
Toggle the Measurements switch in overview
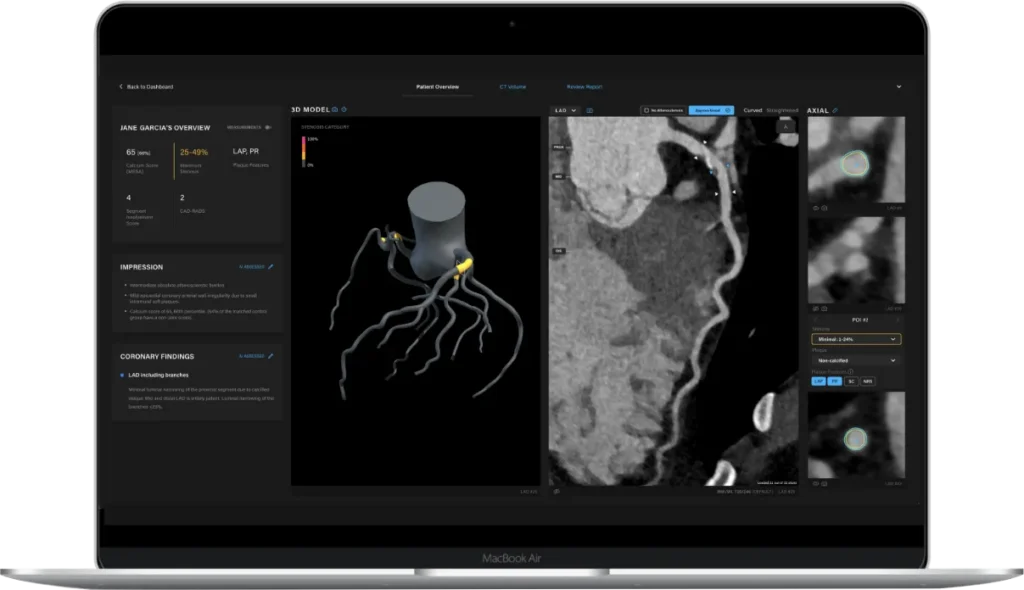268,127
